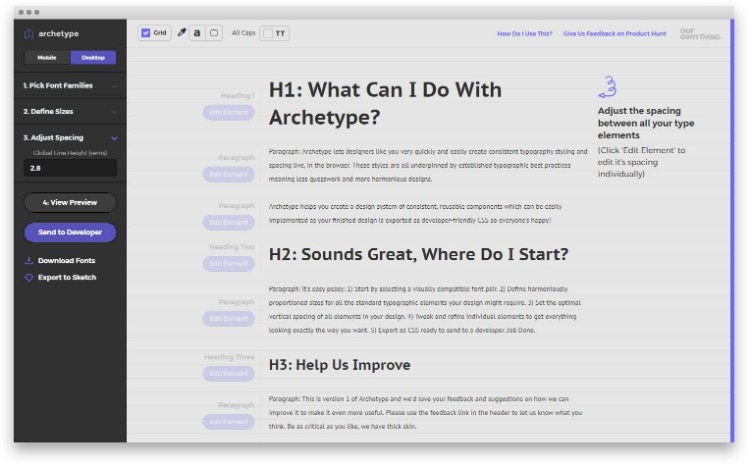Click the right-edge purple scrollbar
Image resolution: width=748 pixels, height=464 pixels.
point(732,231)
